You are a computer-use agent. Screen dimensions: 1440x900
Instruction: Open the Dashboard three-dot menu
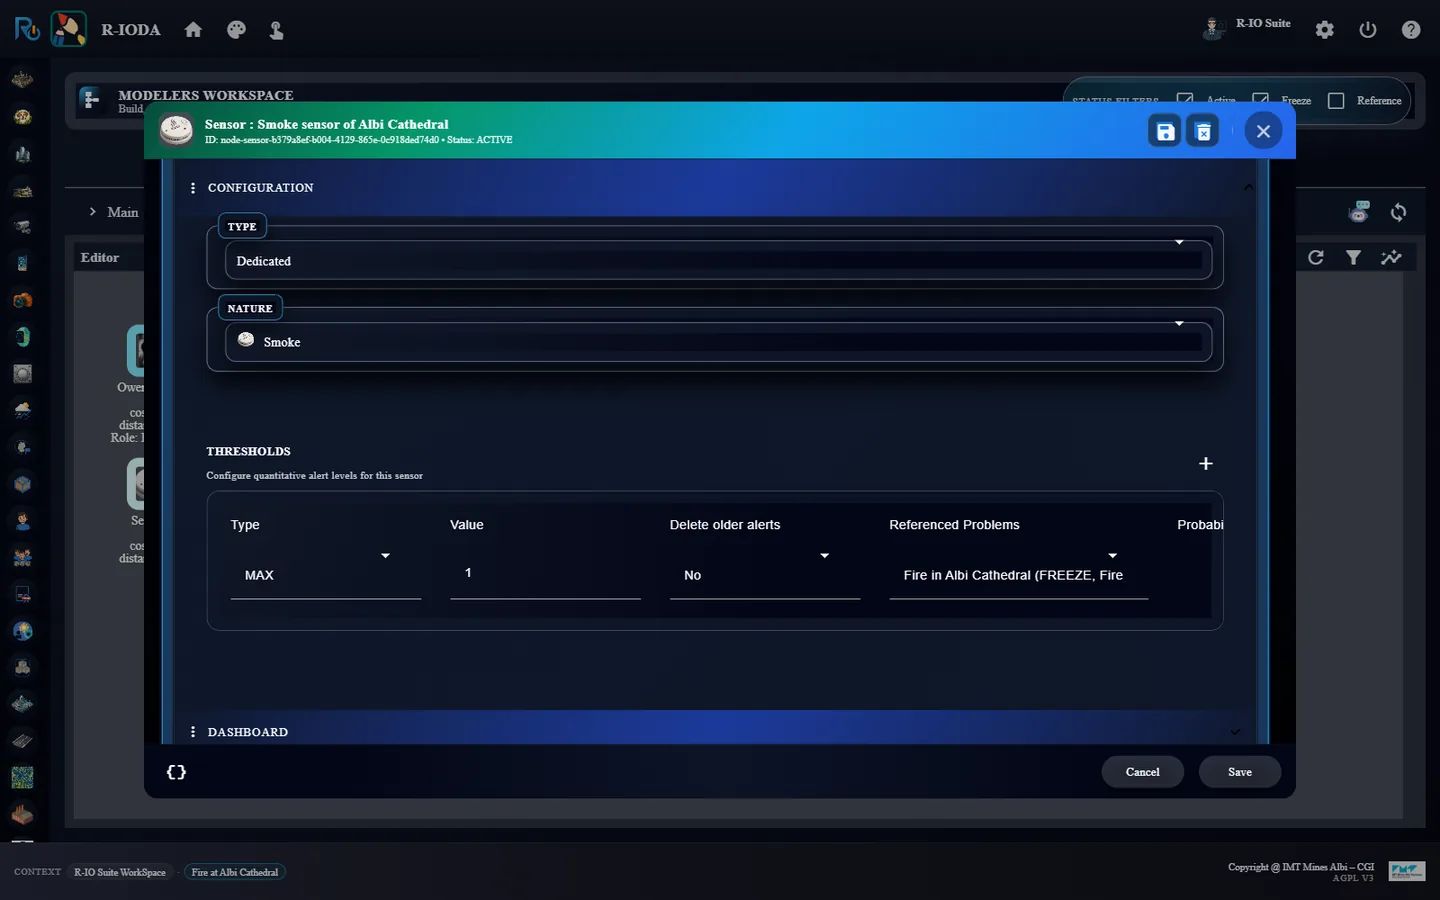(193, 732)
